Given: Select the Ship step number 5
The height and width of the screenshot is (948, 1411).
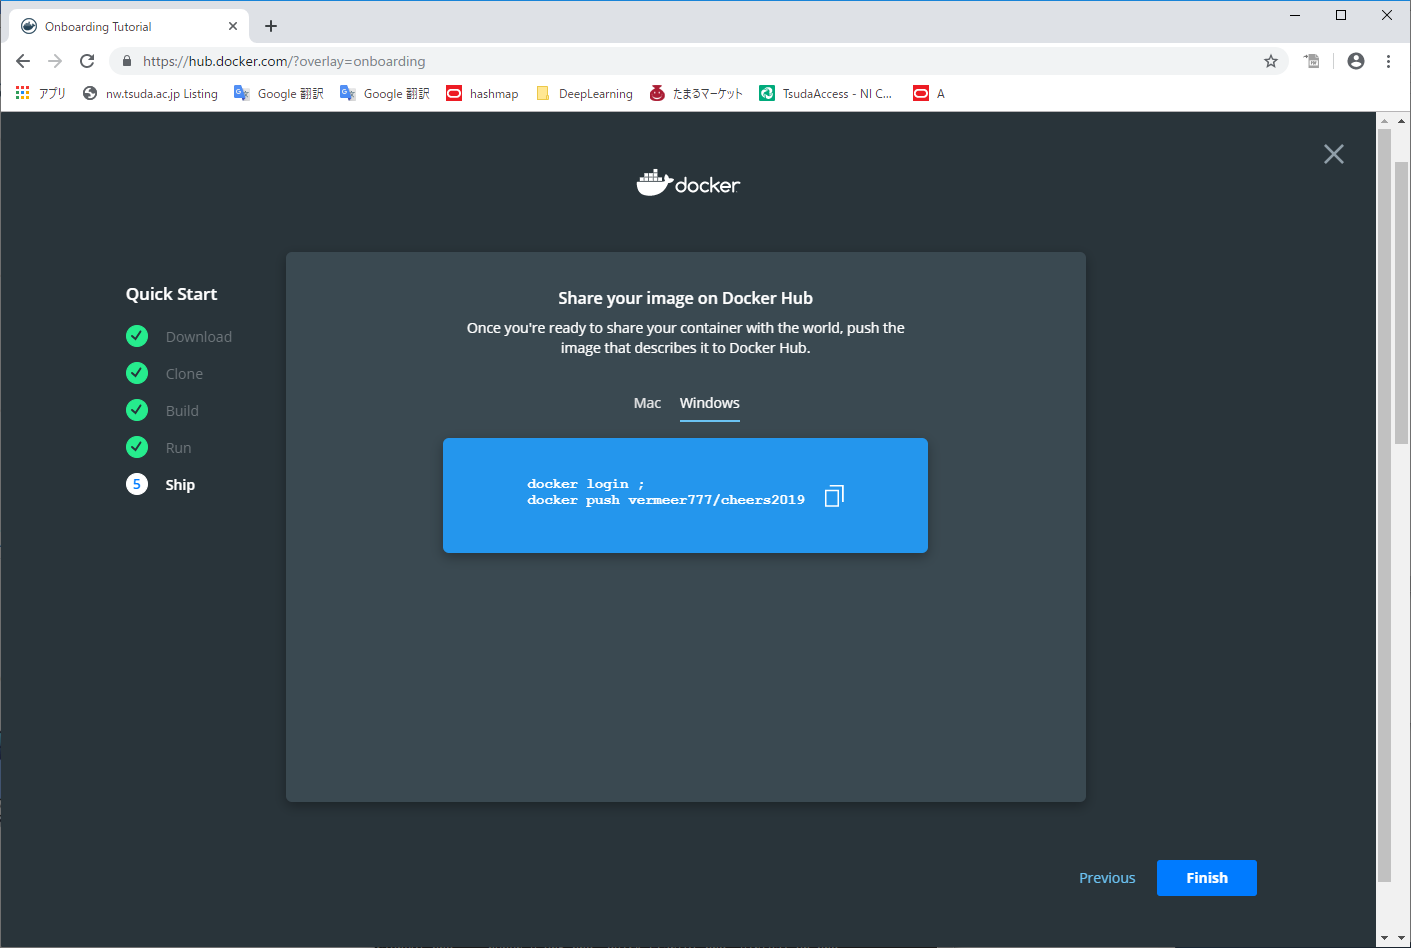Looking at the screenshot, I should [x=137, y=484].
